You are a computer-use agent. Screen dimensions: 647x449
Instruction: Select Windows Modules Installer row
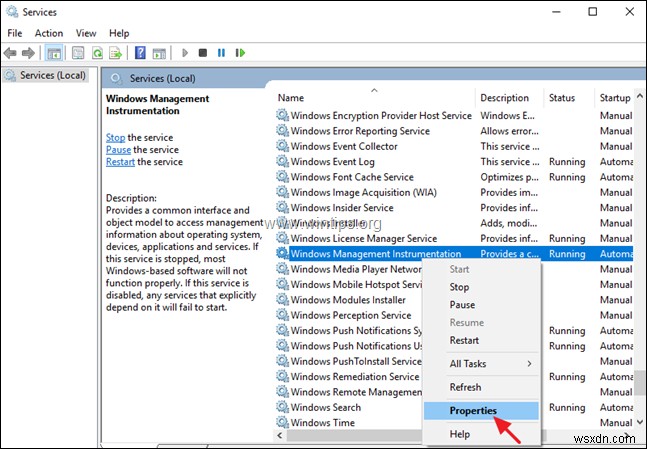point(454,300)
